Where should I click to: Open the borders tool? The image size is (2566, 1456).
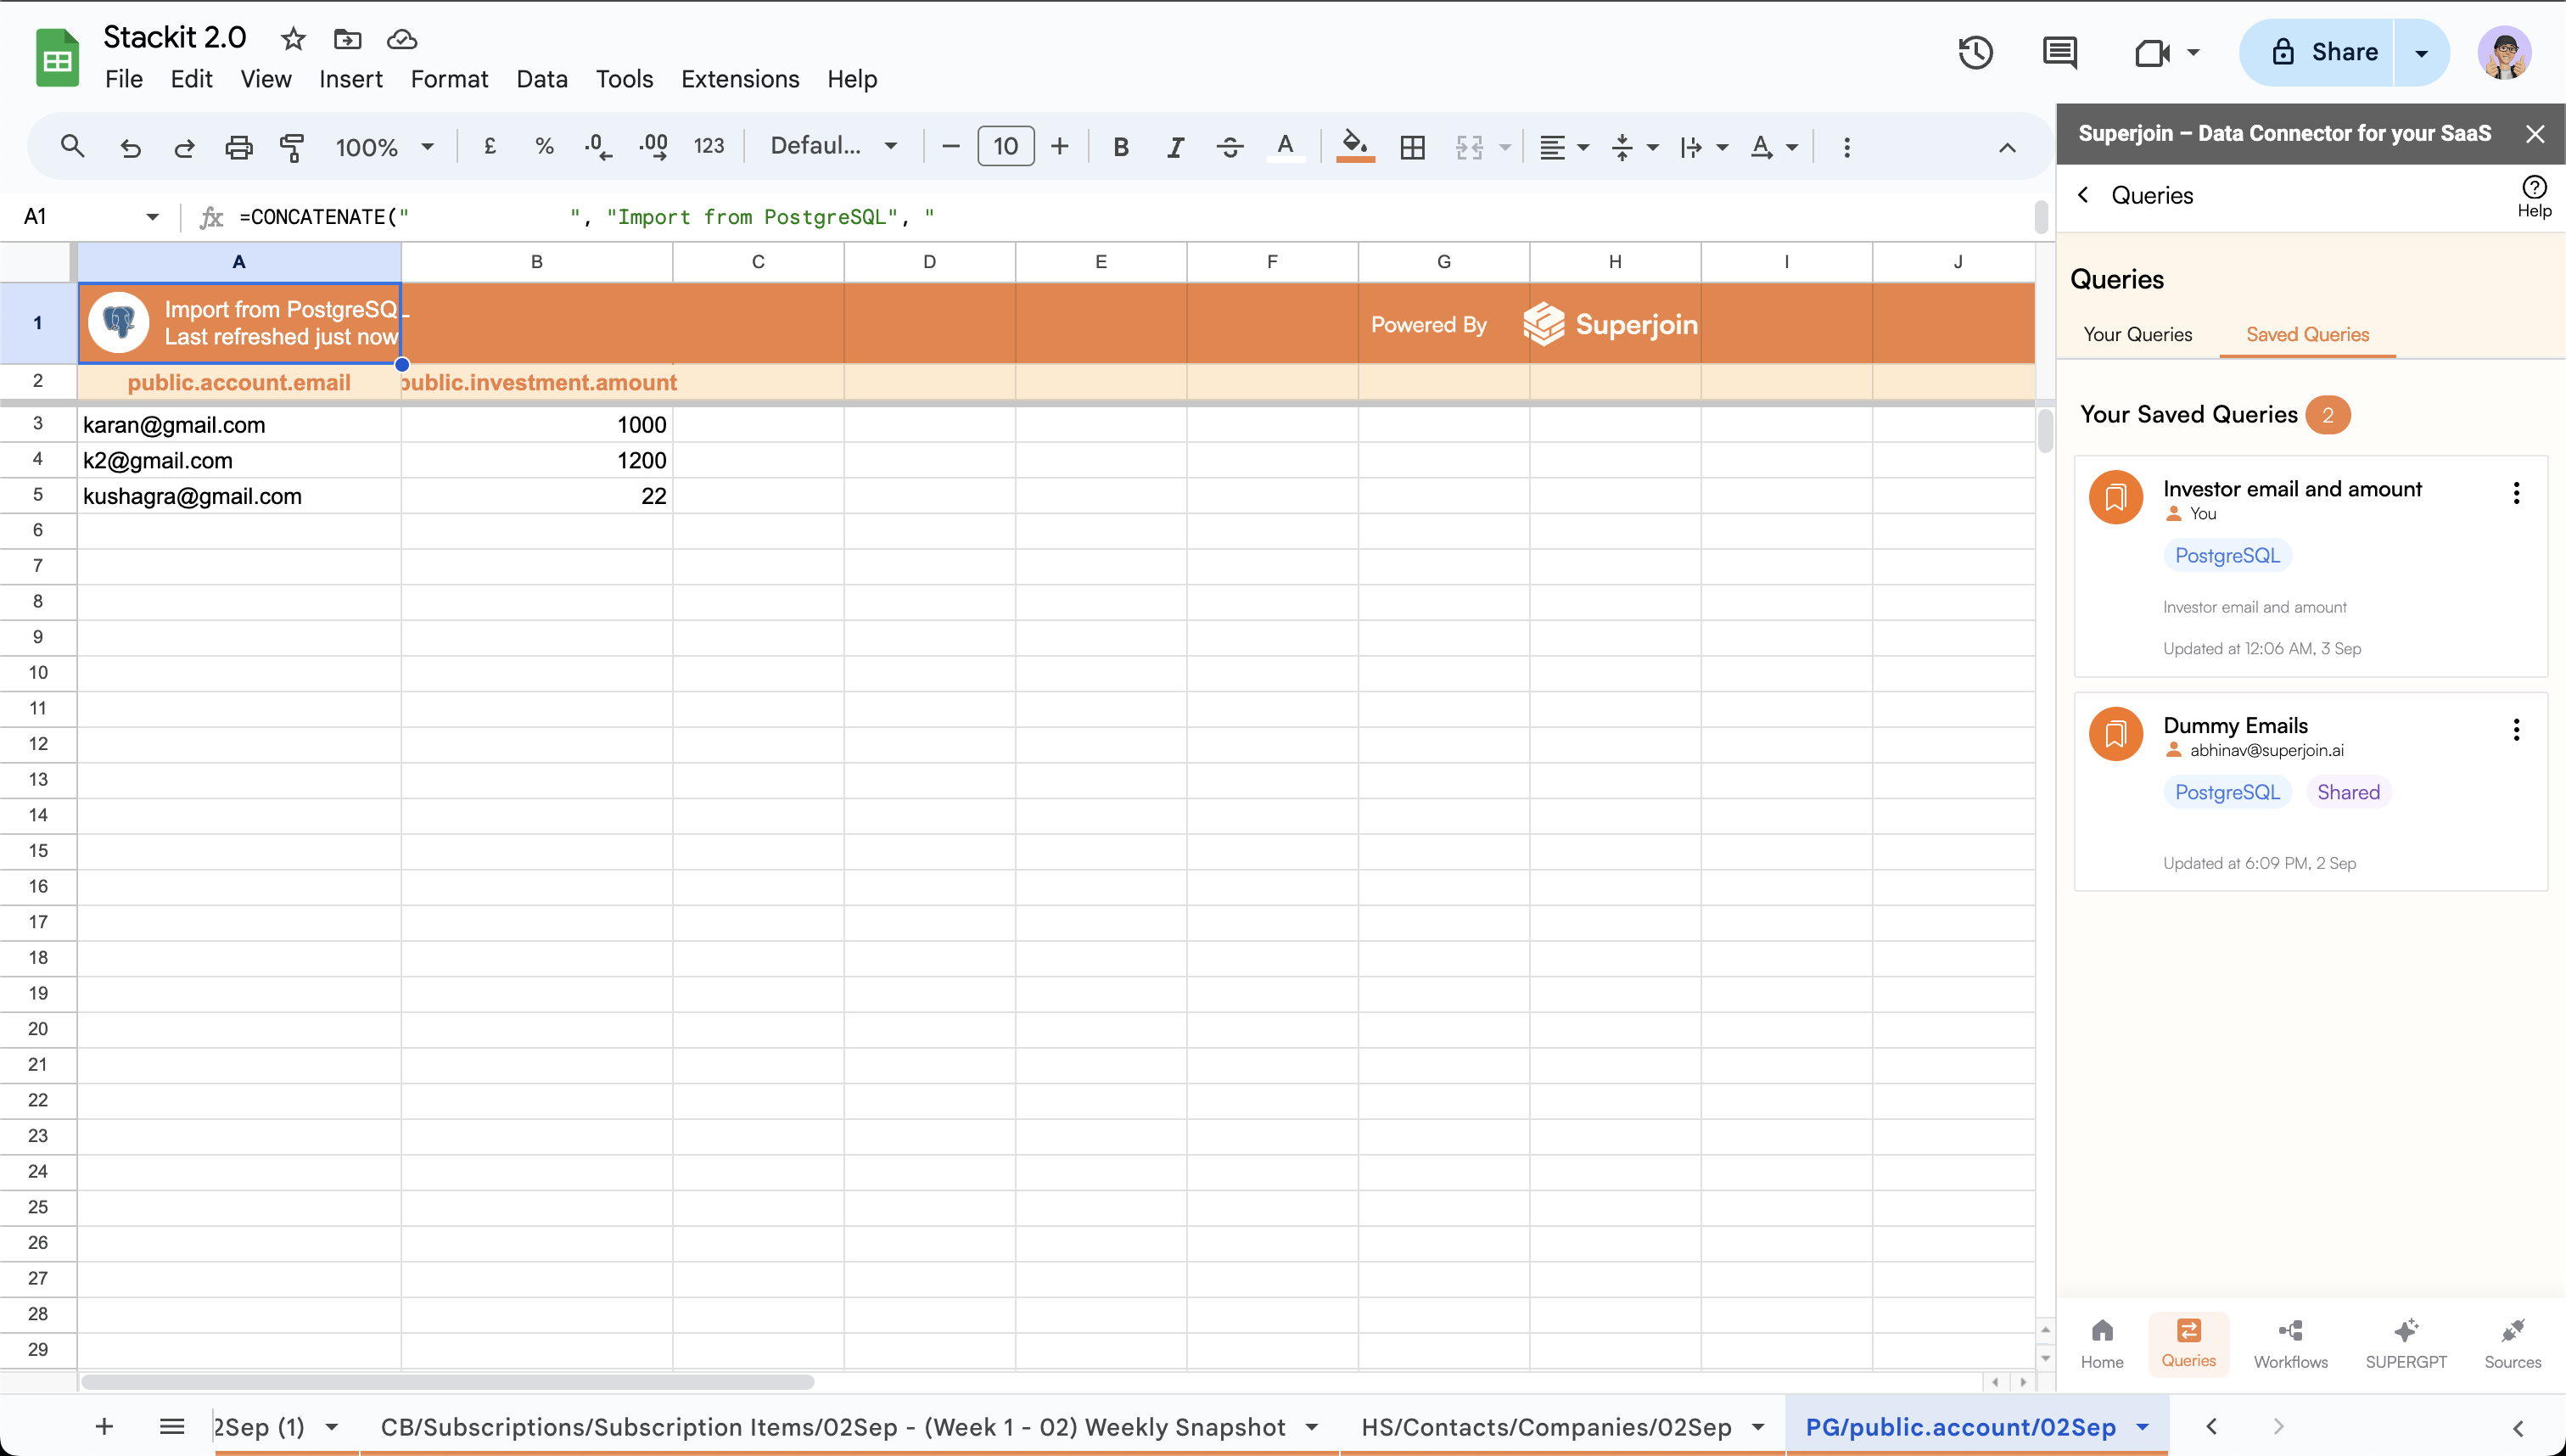[x=1412, y=147]
